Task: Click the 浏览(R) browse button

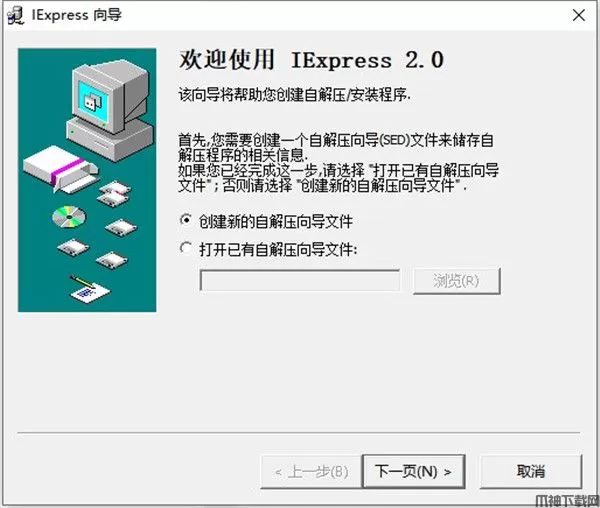Action: (x=457, y=281)
